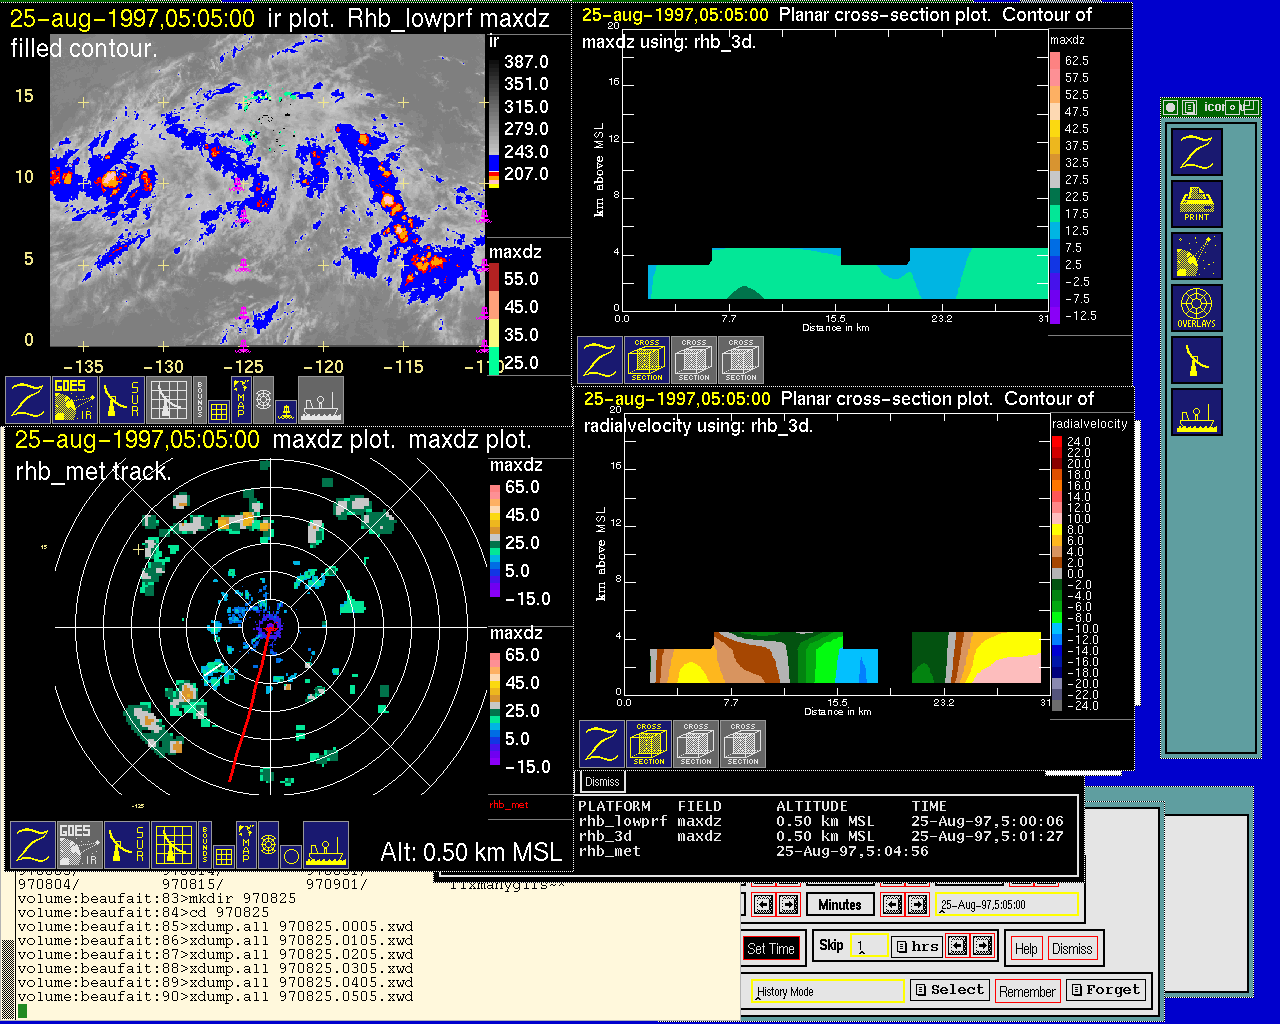Click the BOUNDS icon in top plot toolbar
Image resolution: width=1280 pixels, height=1024 pixels.
coord(200,399)
